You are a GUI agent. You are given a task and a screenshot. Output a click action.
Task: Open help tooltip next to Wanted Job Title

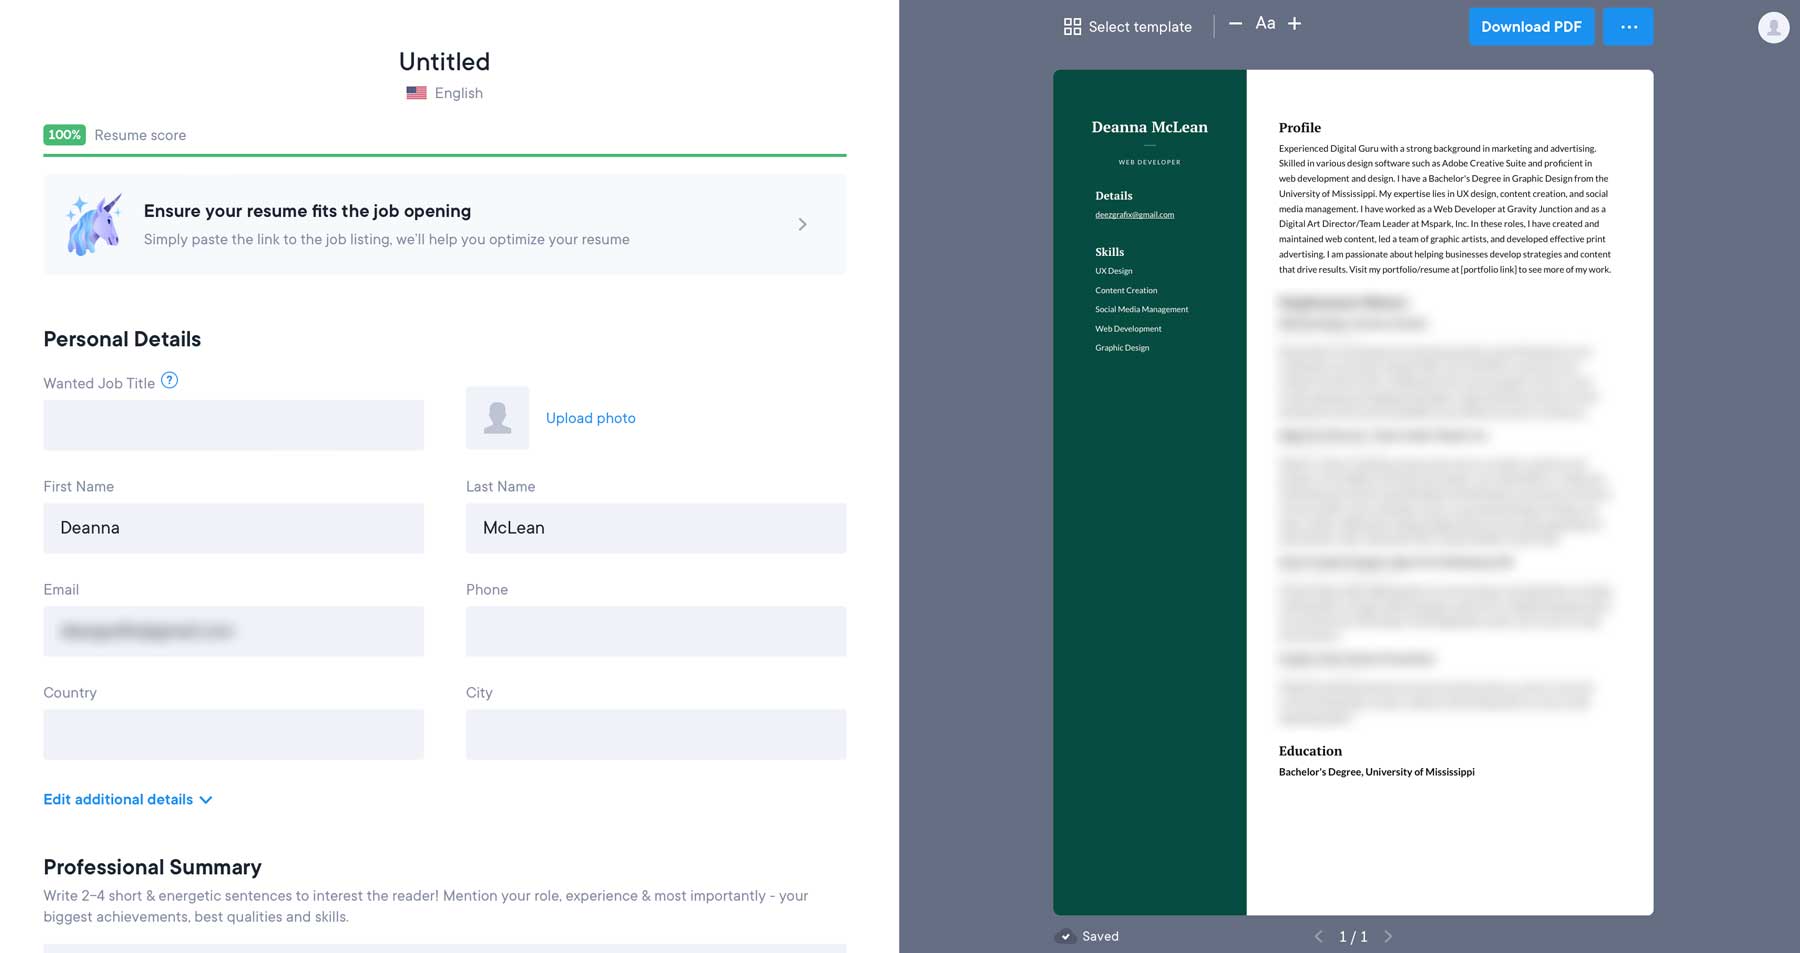click(x=169, y=380)
